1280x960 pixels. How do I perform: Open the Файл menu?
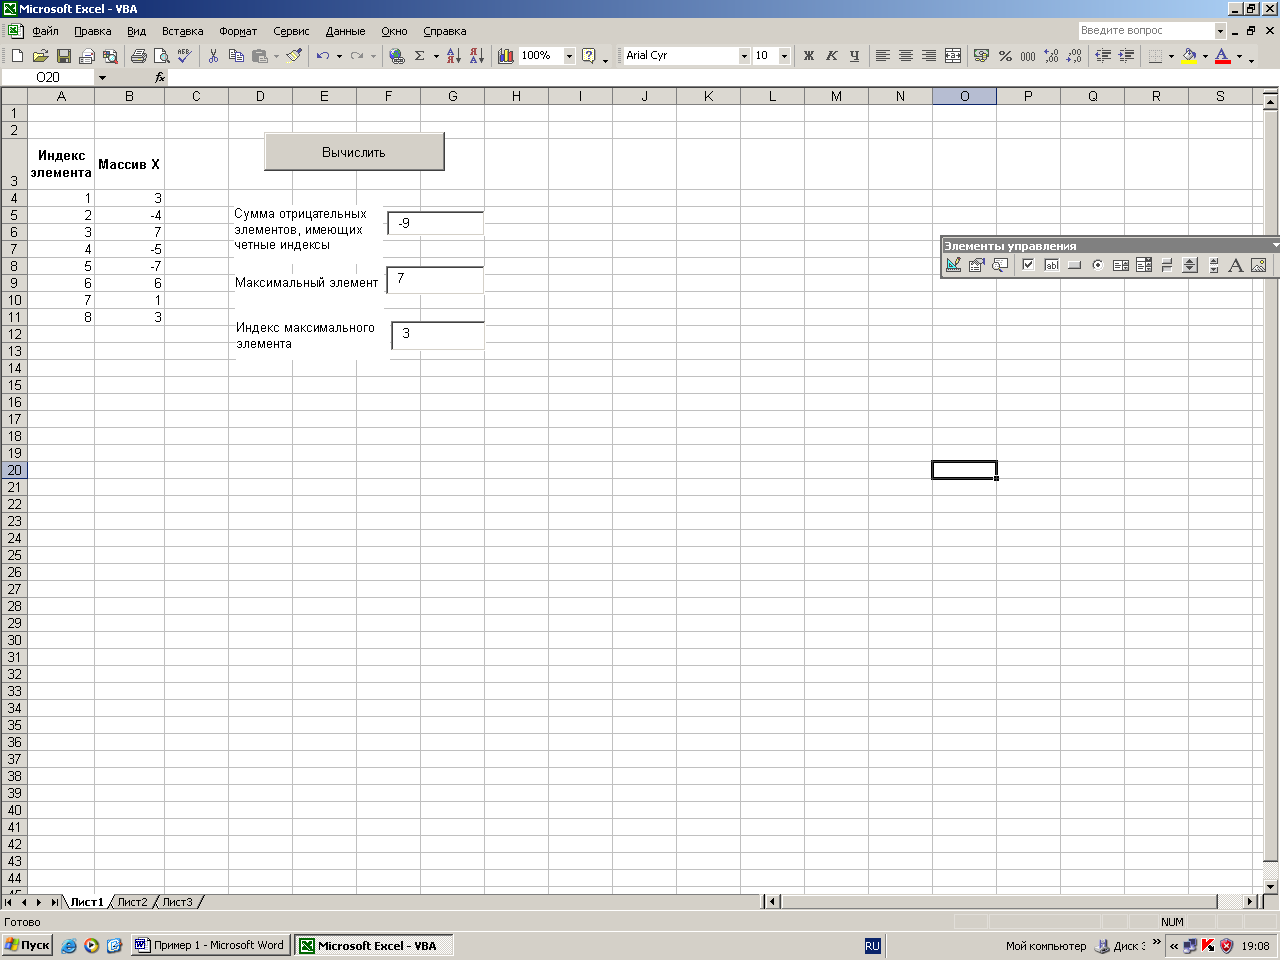tap(45, 31)
